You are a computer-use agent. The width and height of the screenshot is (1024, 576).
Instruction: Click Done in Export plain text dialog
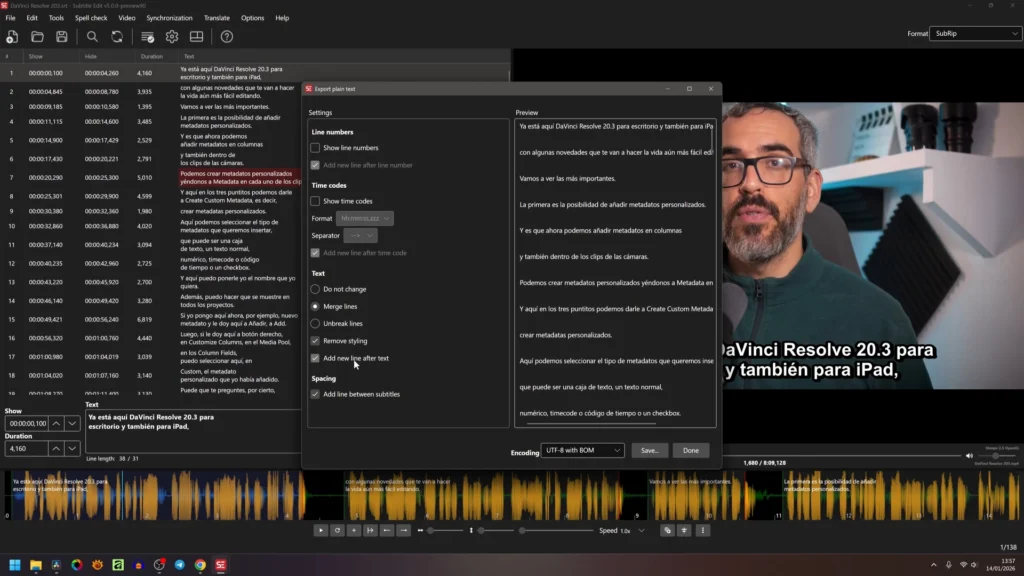point(690,450)
